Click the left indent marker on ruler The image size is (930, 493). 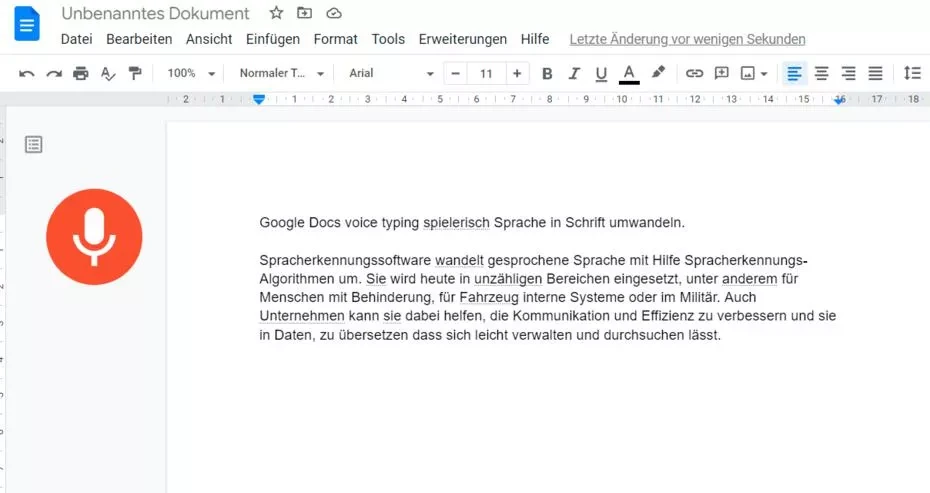tap(259, 99)
